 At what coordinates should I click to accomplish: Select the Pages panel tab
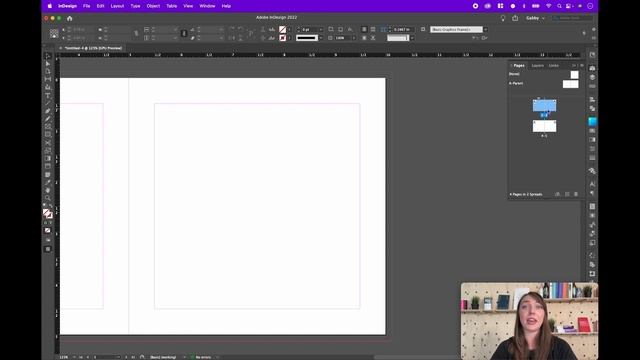click(x=519, y=65)
